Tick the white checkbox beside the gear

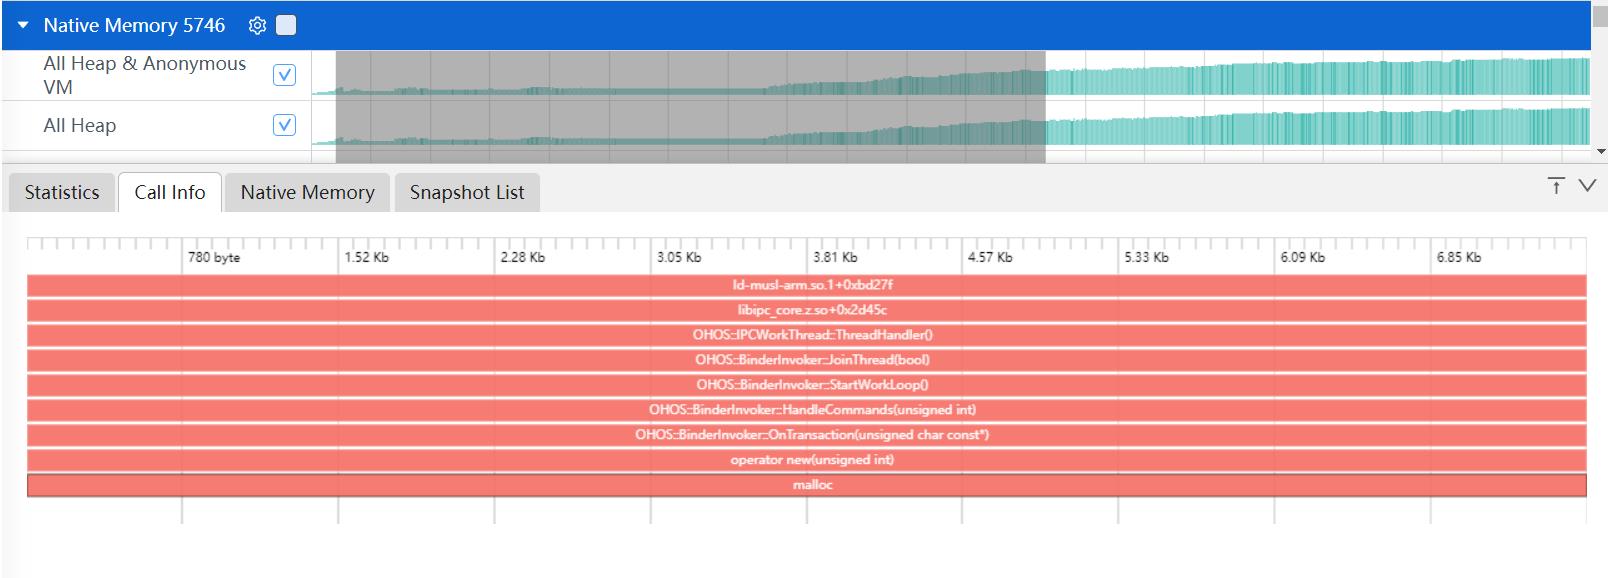286,26
